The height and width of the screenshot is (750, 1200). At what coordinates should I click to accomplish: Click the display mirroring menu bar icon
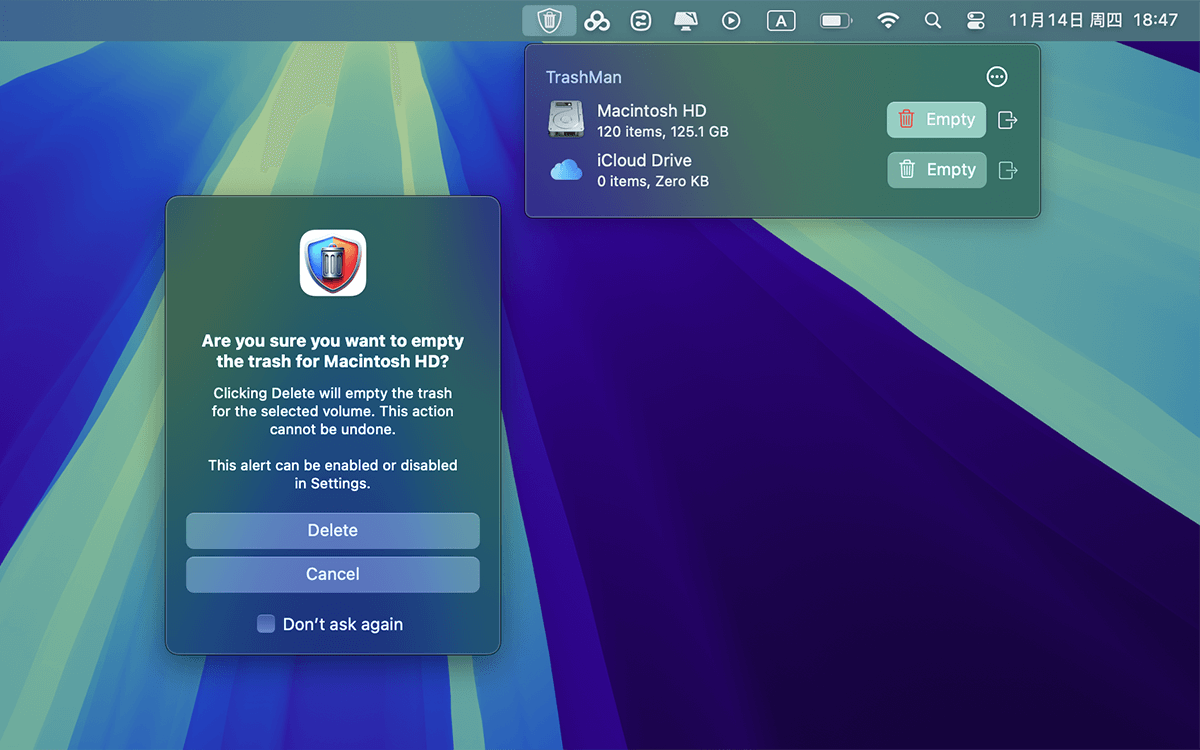[686, 20]
